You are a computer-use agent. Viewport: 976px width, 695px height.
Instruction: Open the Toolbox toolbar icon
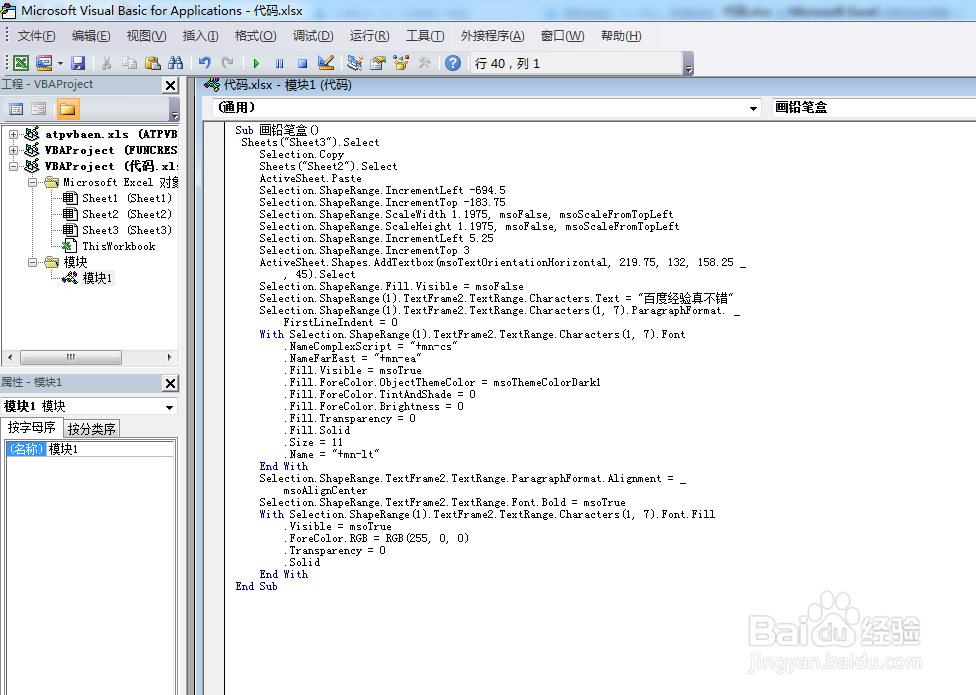click(425, 63)
